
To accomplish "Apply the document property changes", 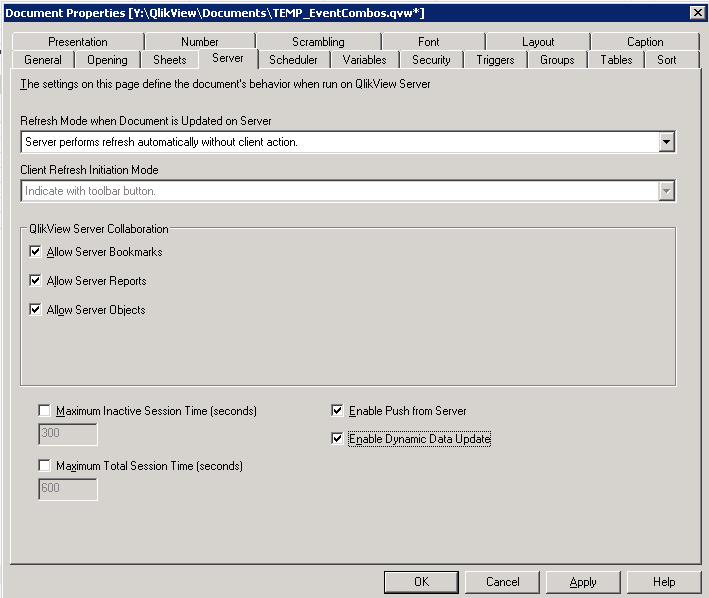I will 583,582.
